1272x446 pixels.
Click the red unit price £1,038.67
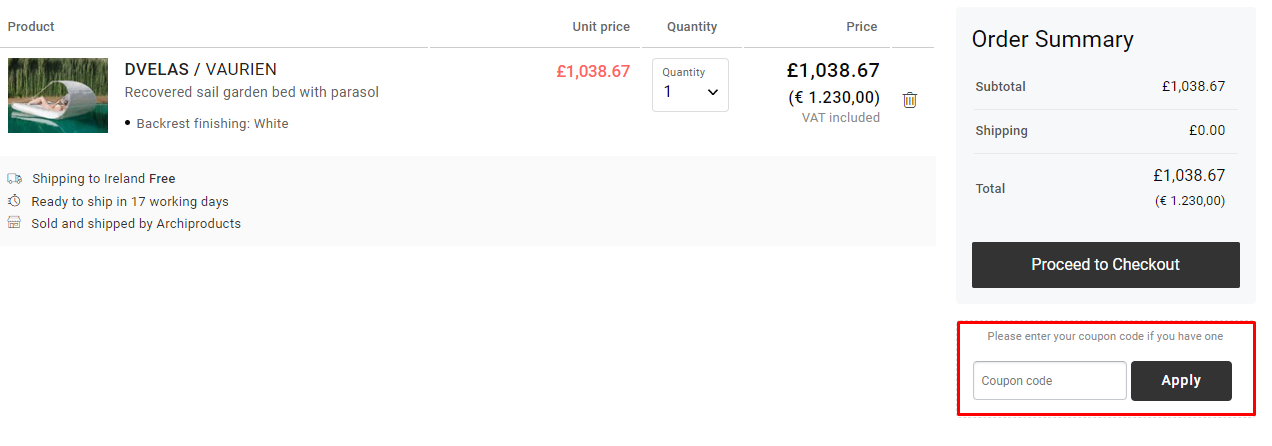(x=593, y=72)
